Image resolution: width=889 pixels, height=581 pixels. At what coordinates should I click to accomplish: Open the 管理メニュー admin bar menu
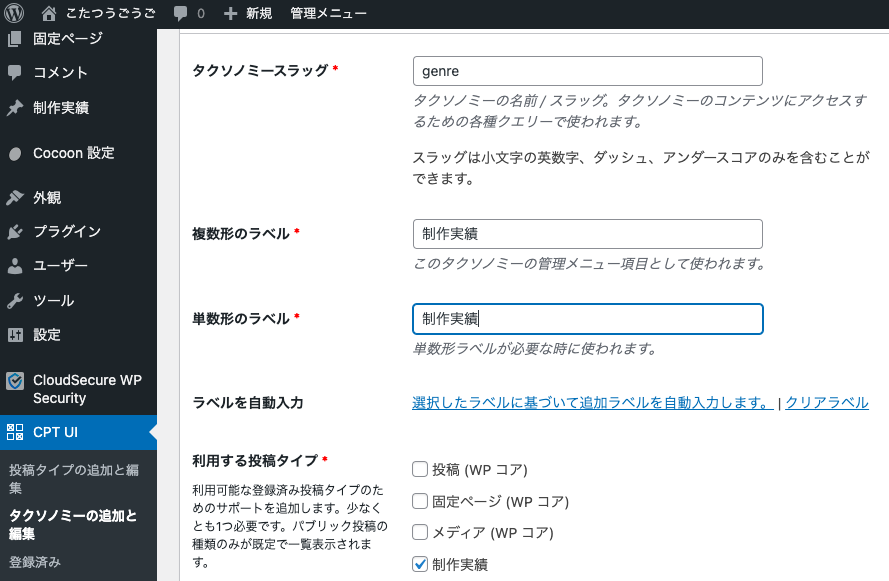tap(328, 14)
